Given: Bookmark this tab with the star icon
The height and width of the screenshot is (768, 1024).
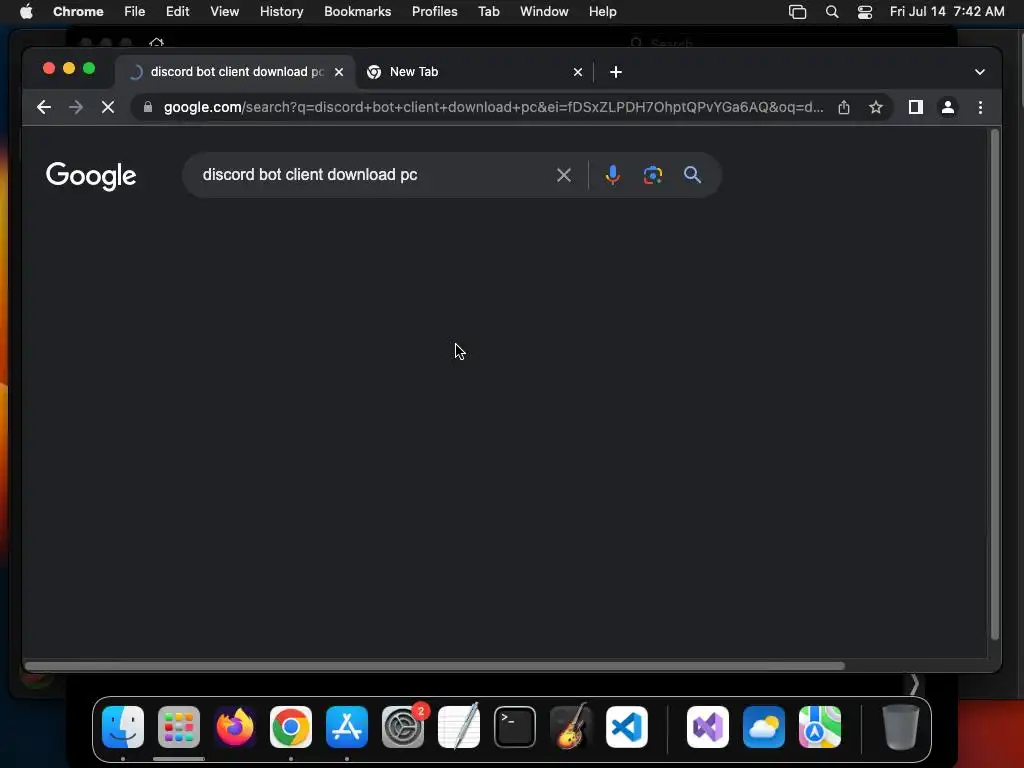Looking at the screenshot, I should [x=876, y=107].
